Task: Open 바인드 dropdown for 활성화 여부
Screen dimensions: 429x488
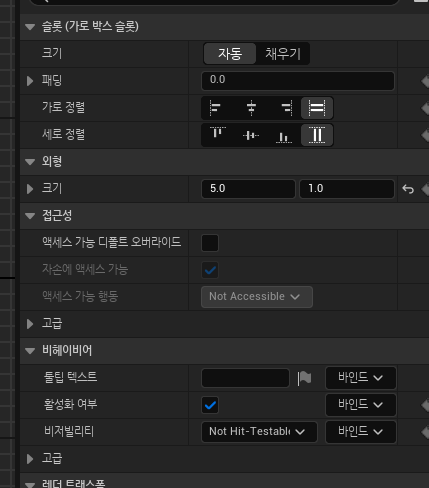Action: pyautogui.click(x=361, y=405)
